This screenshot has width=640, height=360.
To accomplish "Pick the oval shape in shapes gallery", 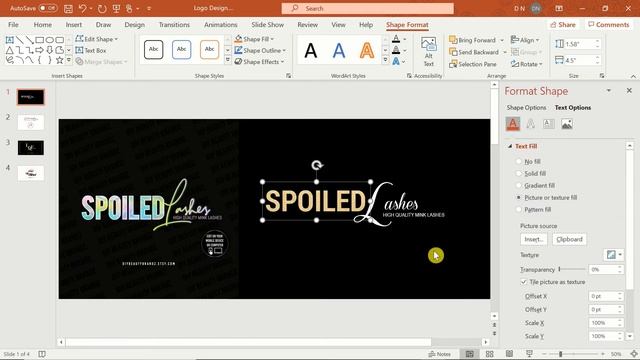I will pos(49,40).
